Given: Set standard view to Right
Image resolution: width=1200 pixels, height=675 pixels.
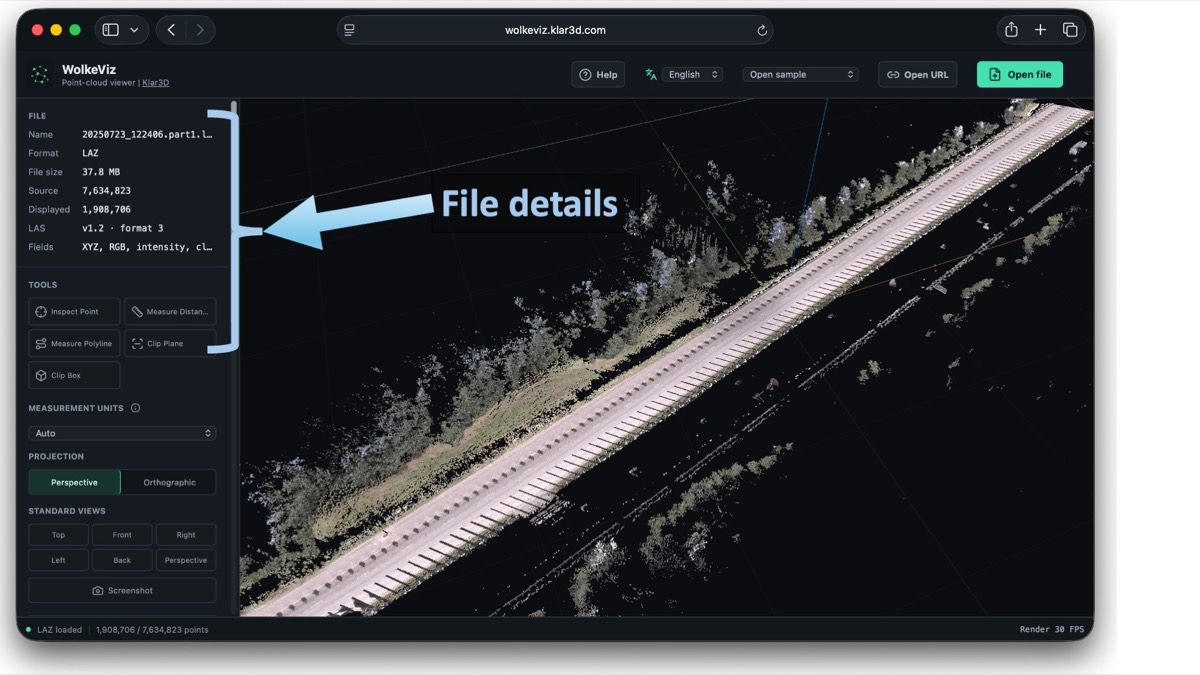Looking at the screenshot, I should pyautogui.click(x=186, y=535).
